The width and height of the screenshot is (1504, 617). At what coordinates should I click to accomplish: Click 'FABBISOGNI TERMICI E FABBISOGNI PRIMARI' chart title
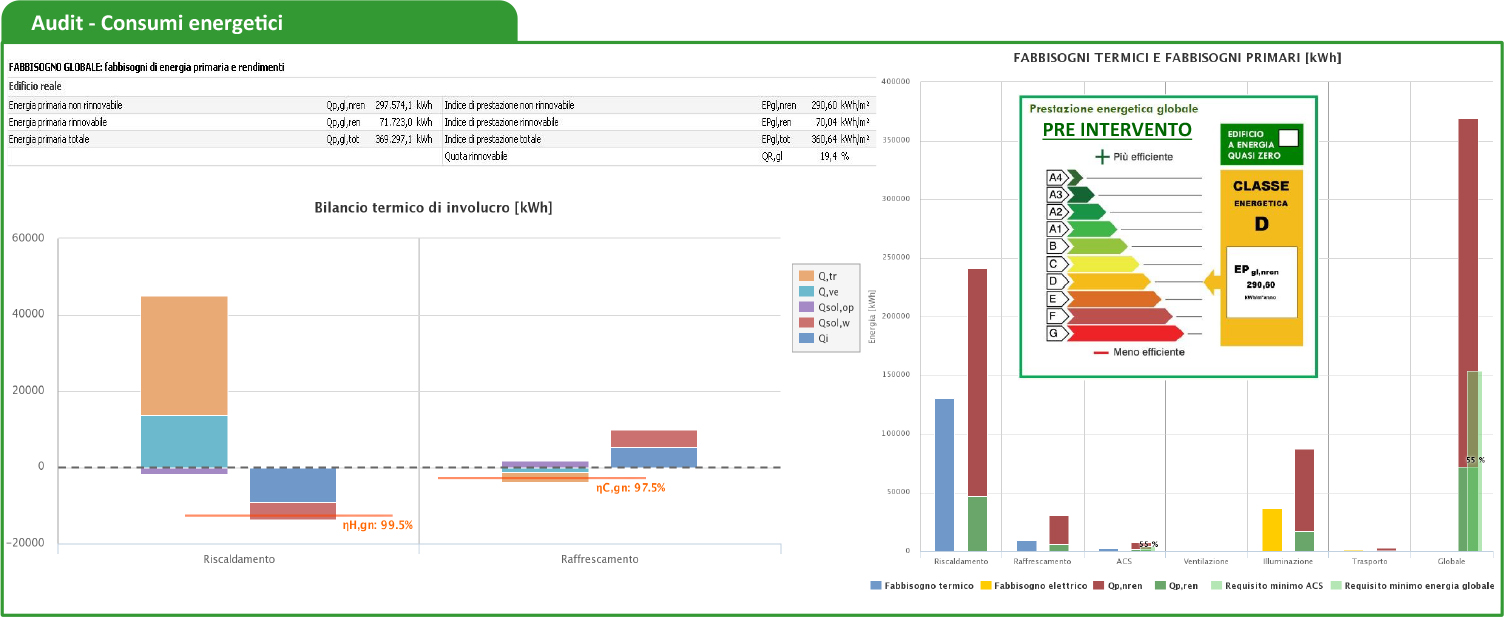pyautogui.click(x=1177, y=58)
